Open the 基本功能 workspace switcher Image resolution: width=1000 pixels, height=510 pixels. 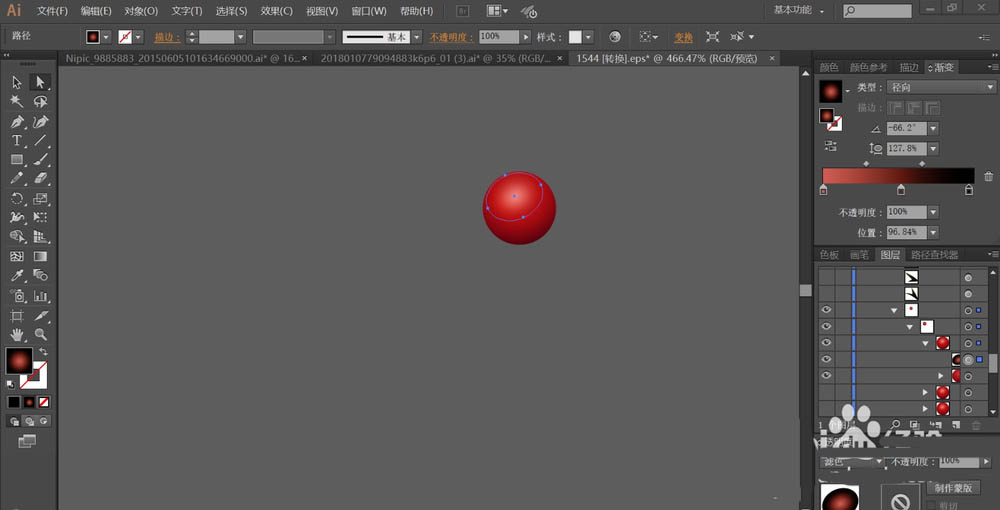coord(799,11)
